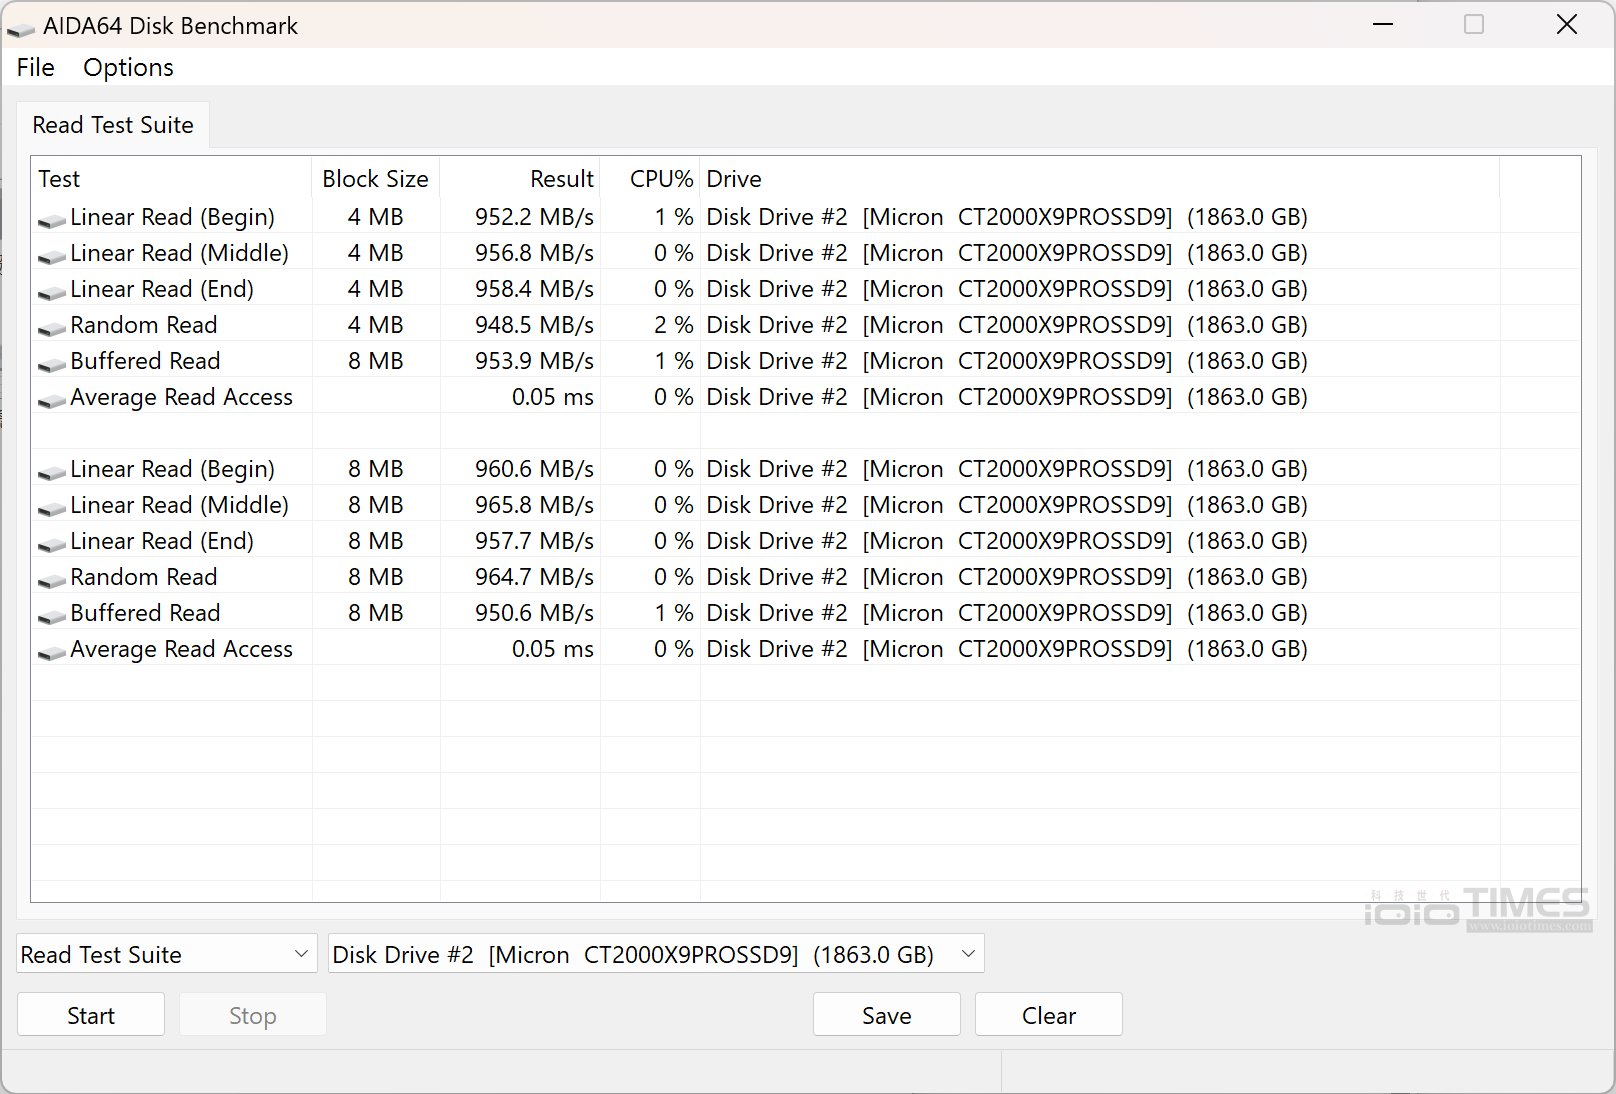Click drive description in 965.8 MB/s row
Viewport: 1616px width, 1094px height.
[1007, 505]
